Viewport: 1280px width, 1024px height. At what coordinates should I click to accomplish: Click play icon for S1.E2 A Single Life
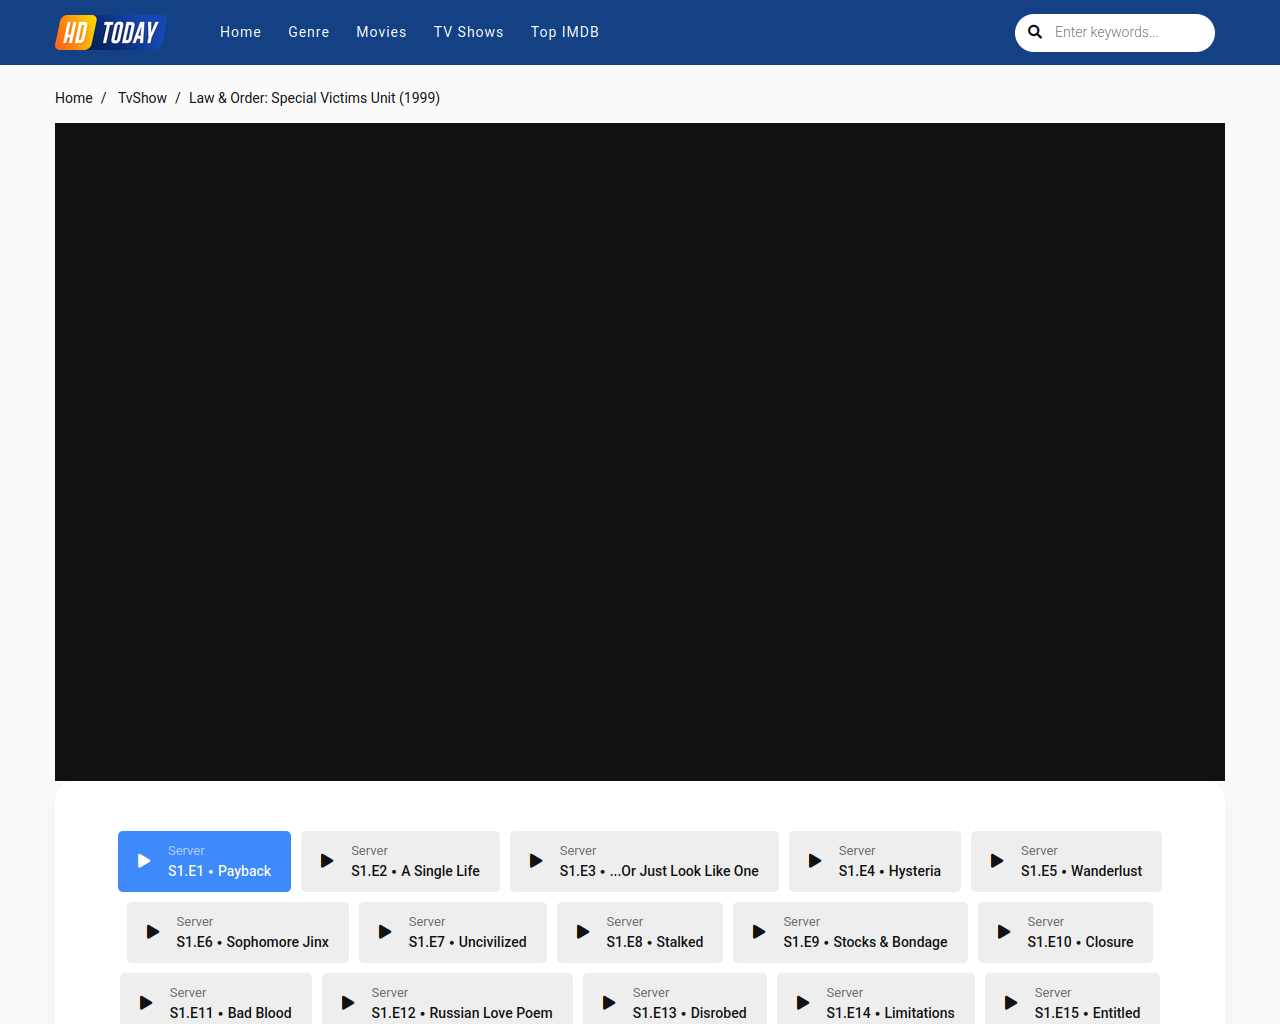pyautogui.click(x=327, y=861)
